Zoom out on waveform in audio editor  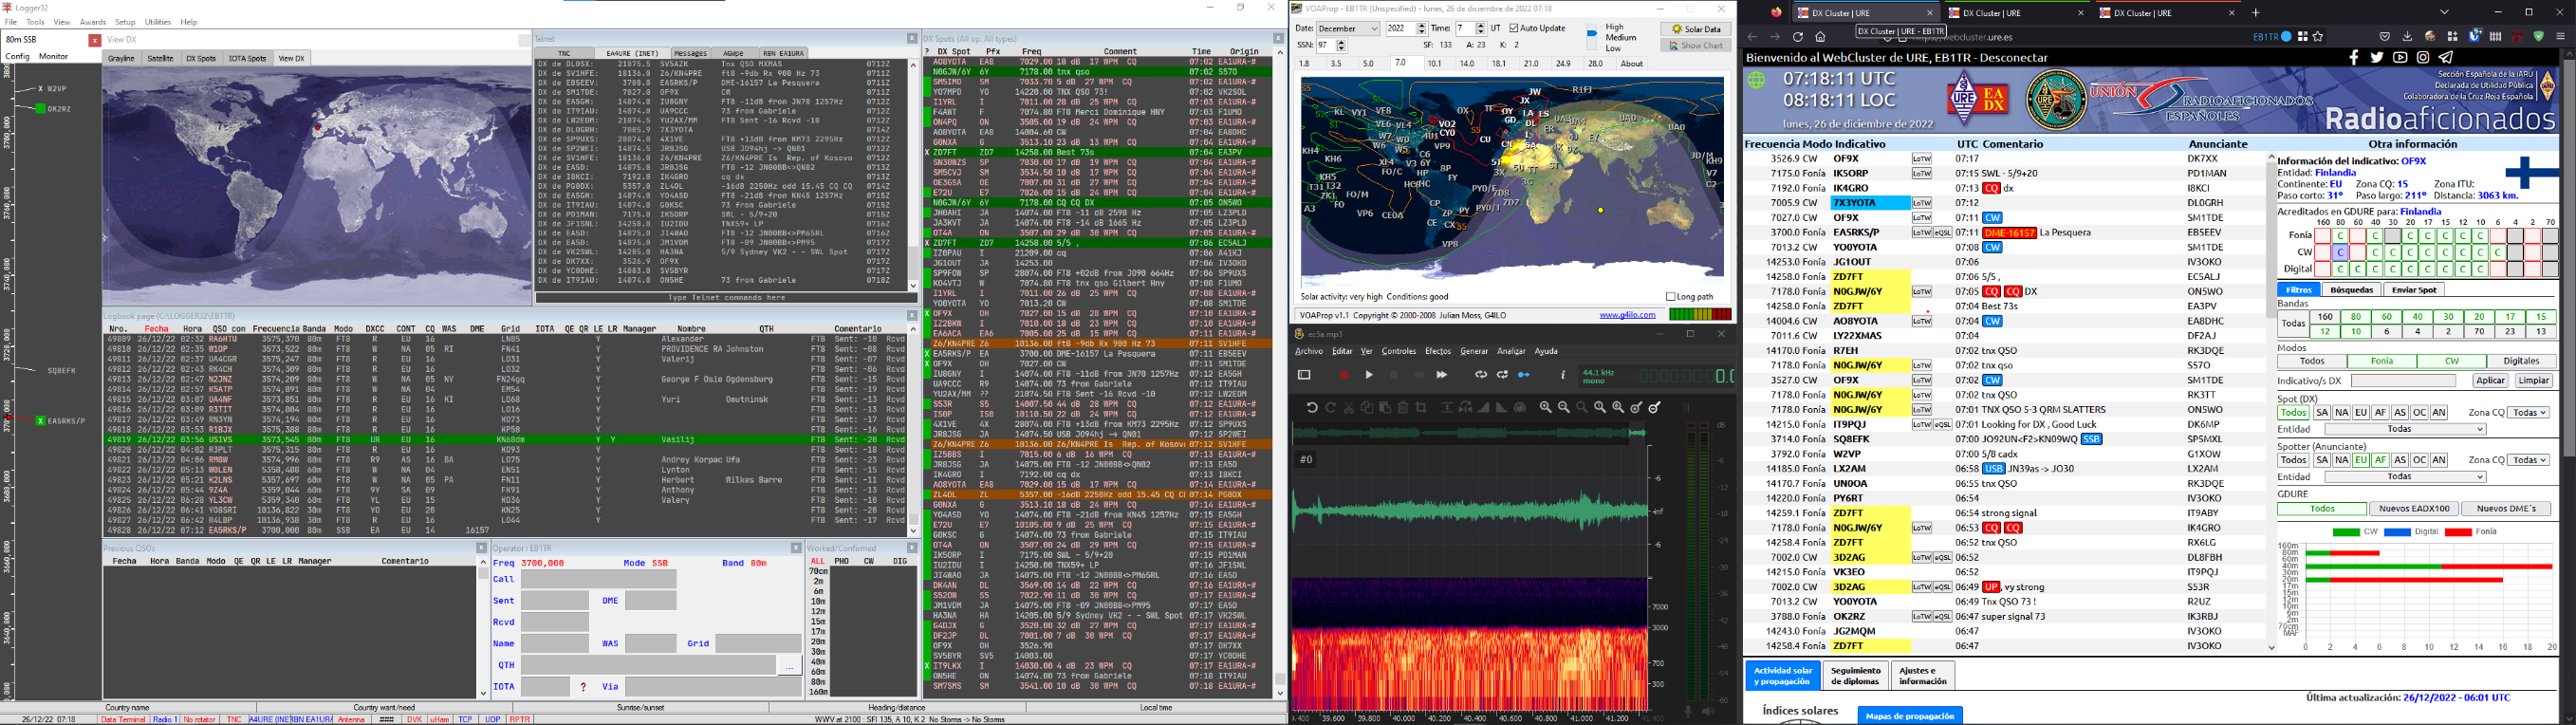coord(1564,407)
